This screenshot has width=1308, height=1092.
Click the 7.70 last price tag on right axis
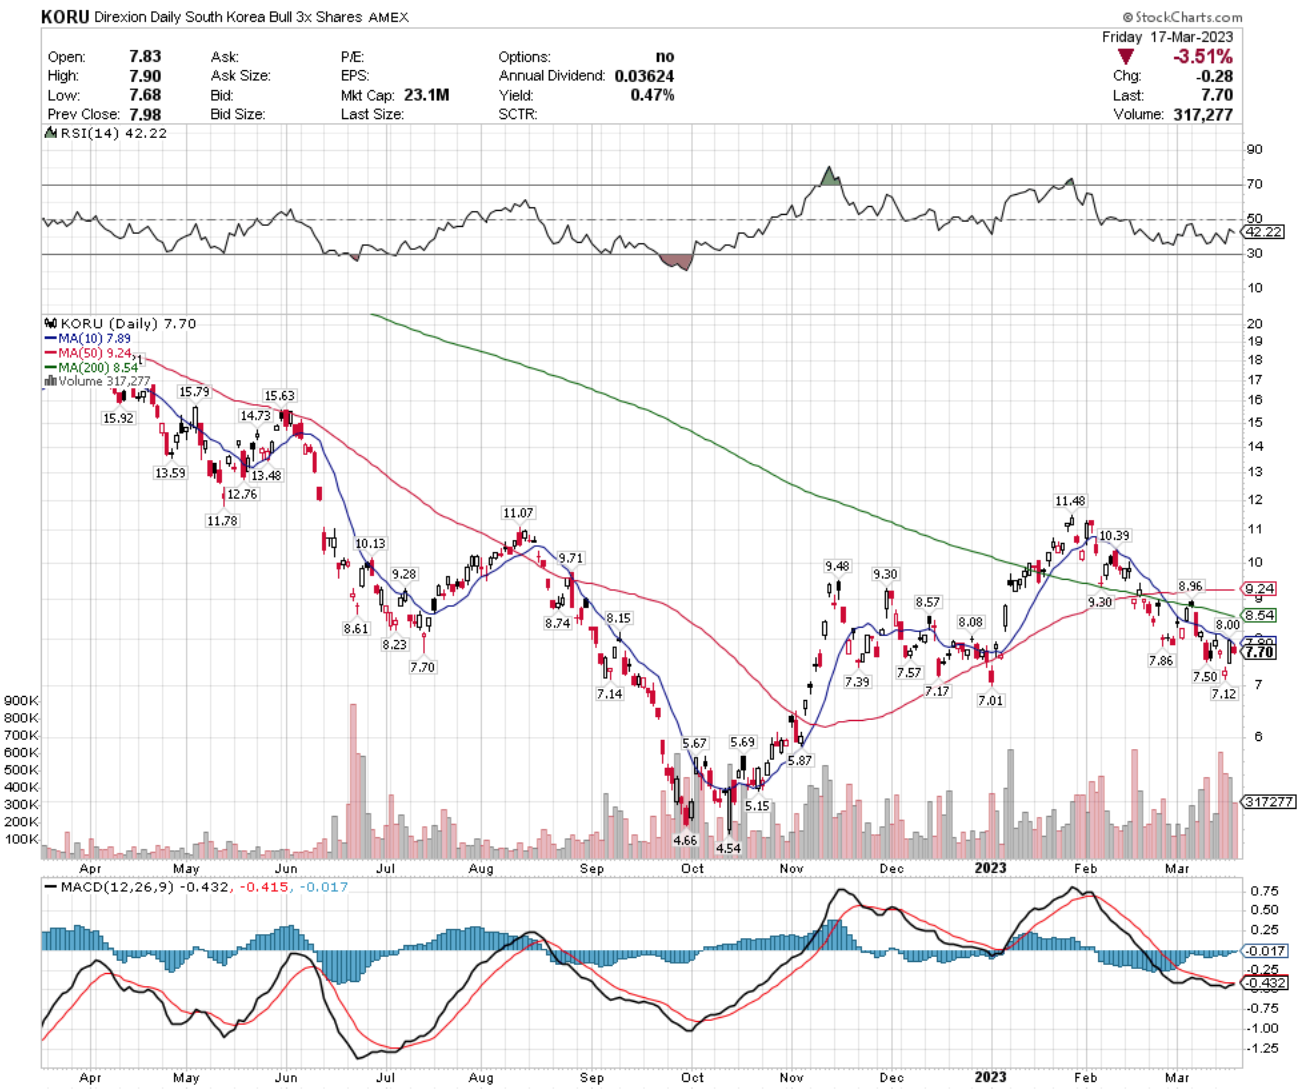point(1260,652)
